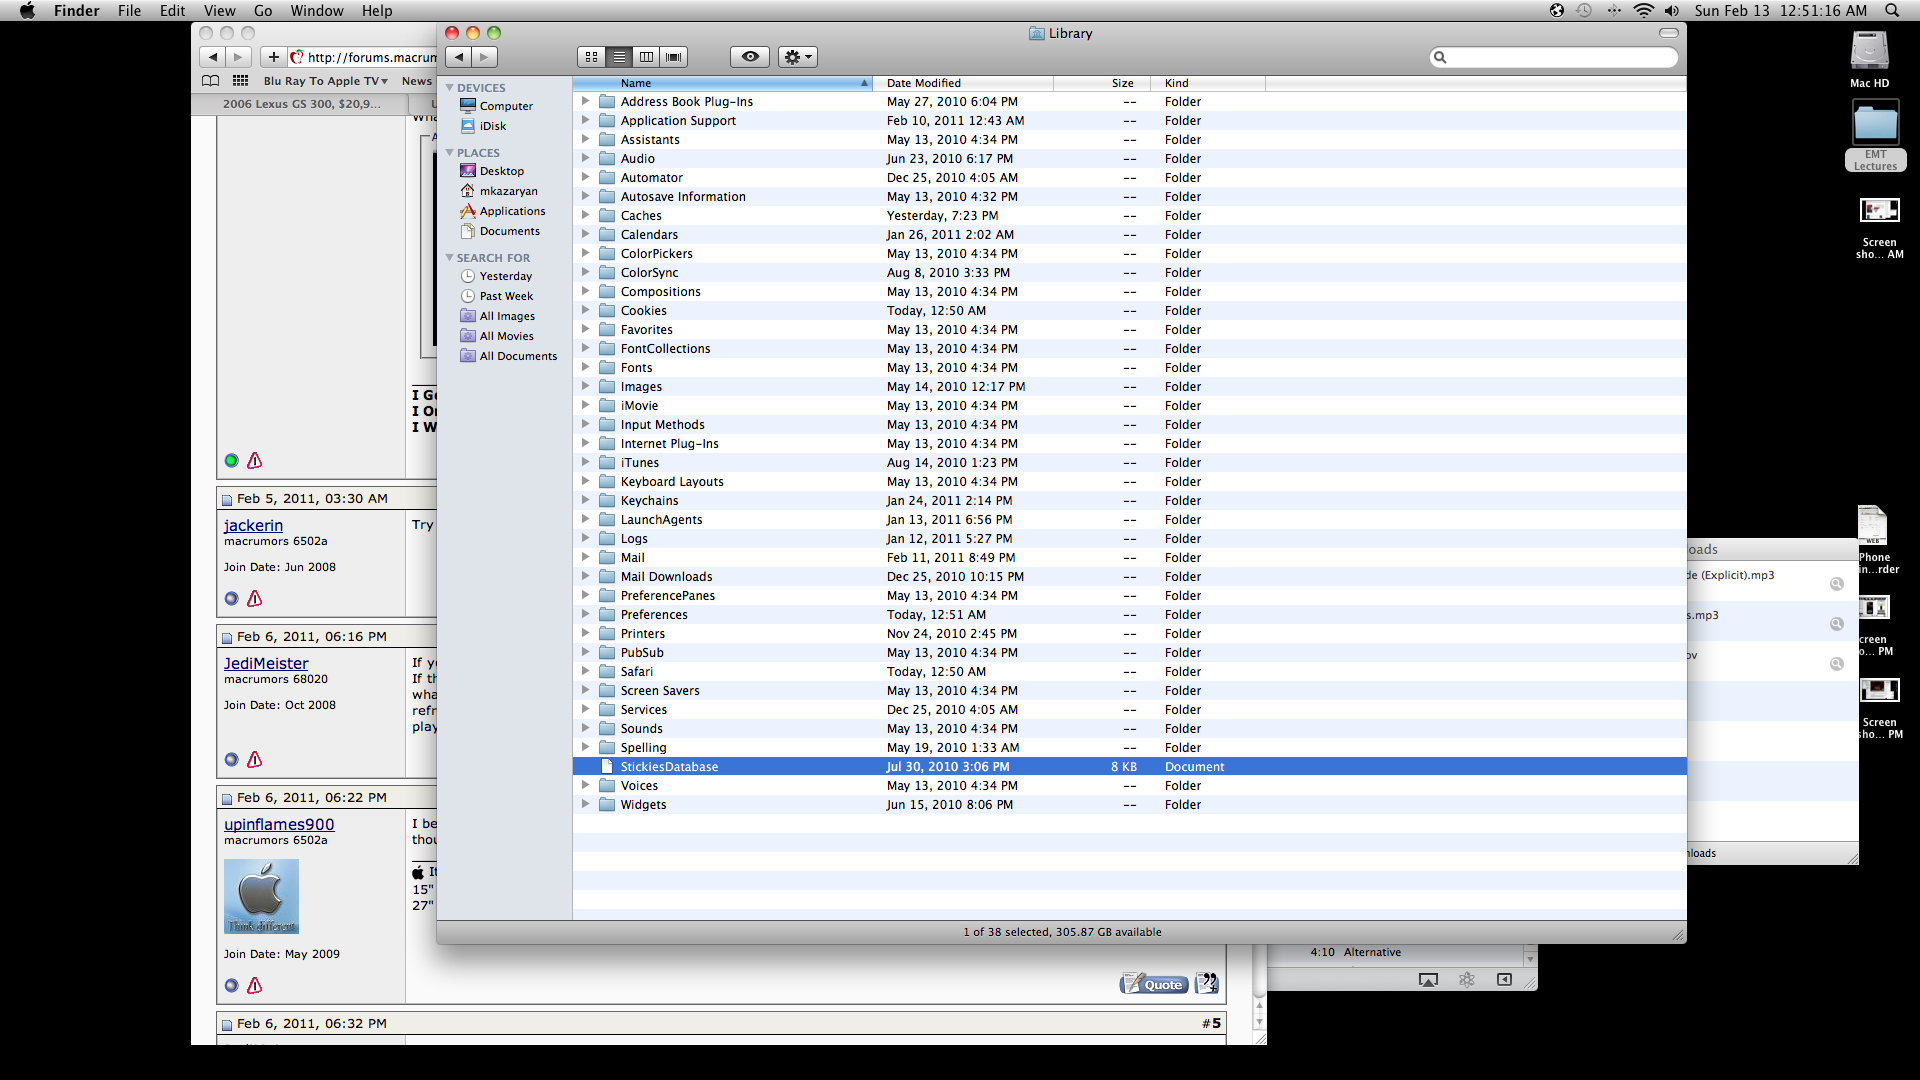The height and width of the screenshot is (1080, 1920).
Task: Open the Action gear menu
Action: [x=798, y=57]
